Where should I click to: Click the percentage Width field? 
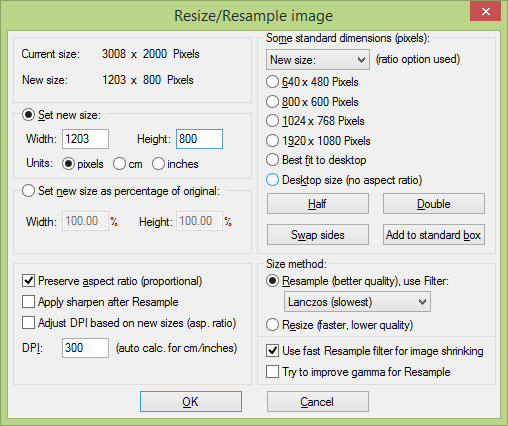[x=85, y=221]
